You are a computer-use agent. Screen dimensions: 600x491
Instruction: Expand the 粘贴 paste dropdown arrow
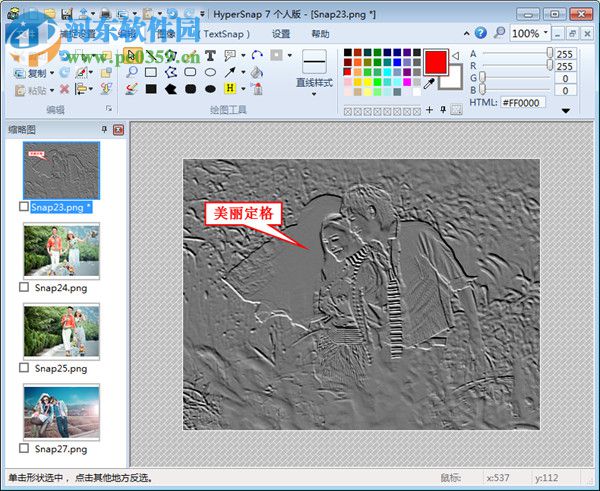click(x=52, y=90)
